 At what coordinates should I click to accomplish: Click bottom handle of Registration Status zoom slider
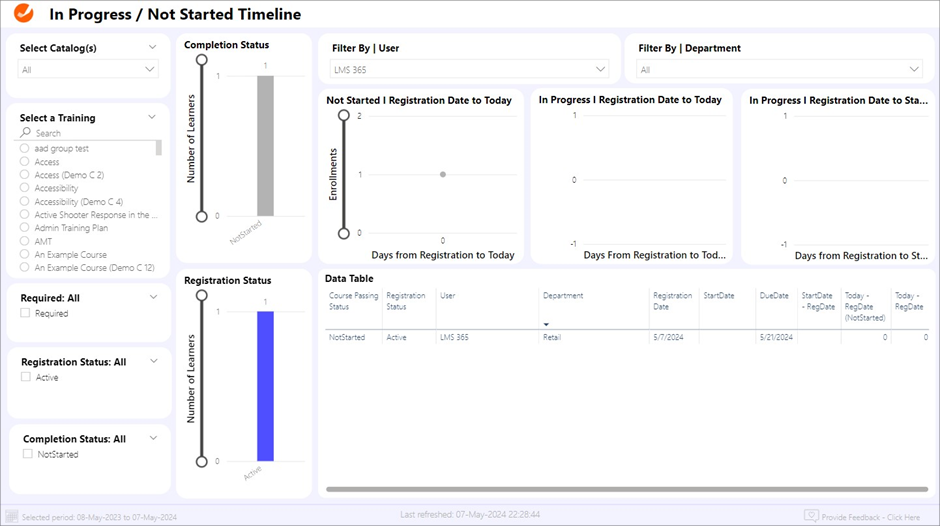202,461
